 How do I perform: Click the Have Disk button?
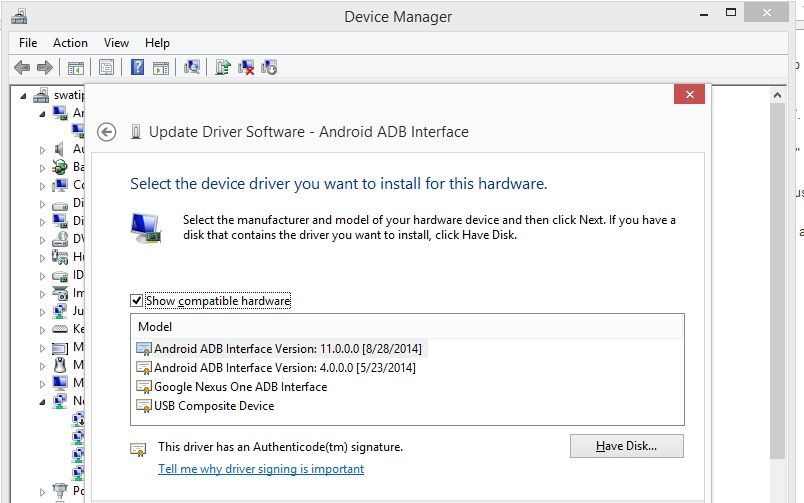[x=626, y=446]
